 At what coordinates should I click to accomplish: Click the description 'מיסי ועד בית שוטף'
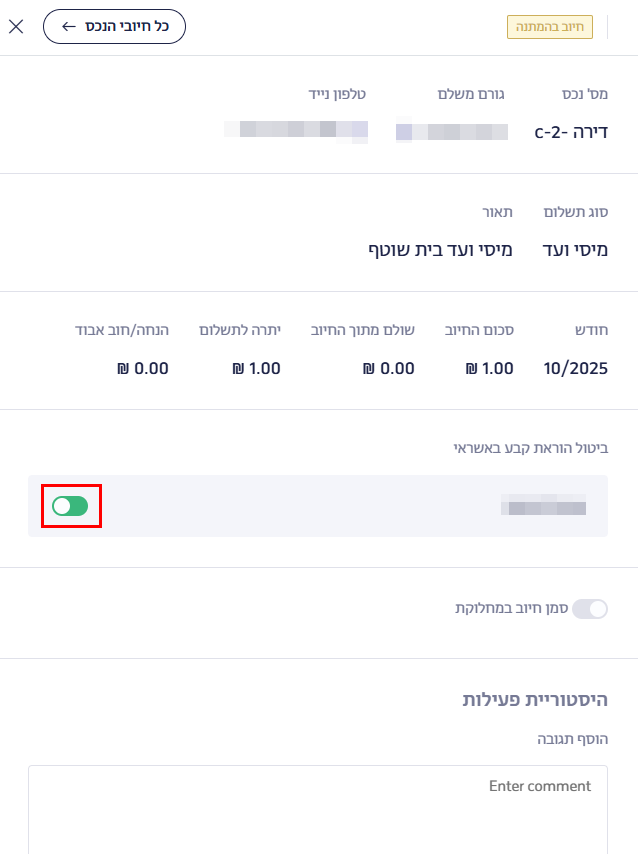pyautogui.click(x=441, y=249)
